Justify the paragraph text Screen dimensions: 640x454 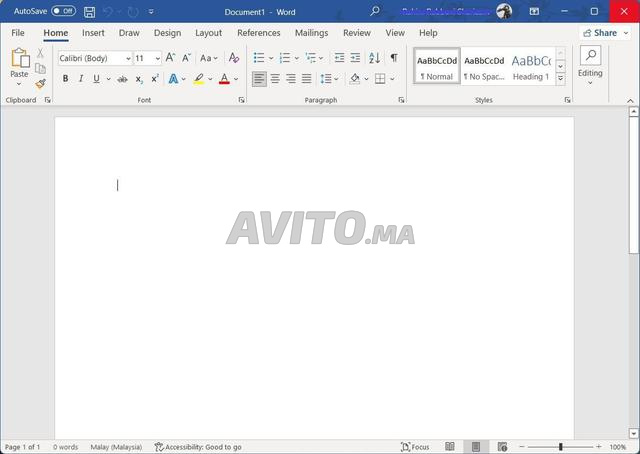[x=307, y=79]
